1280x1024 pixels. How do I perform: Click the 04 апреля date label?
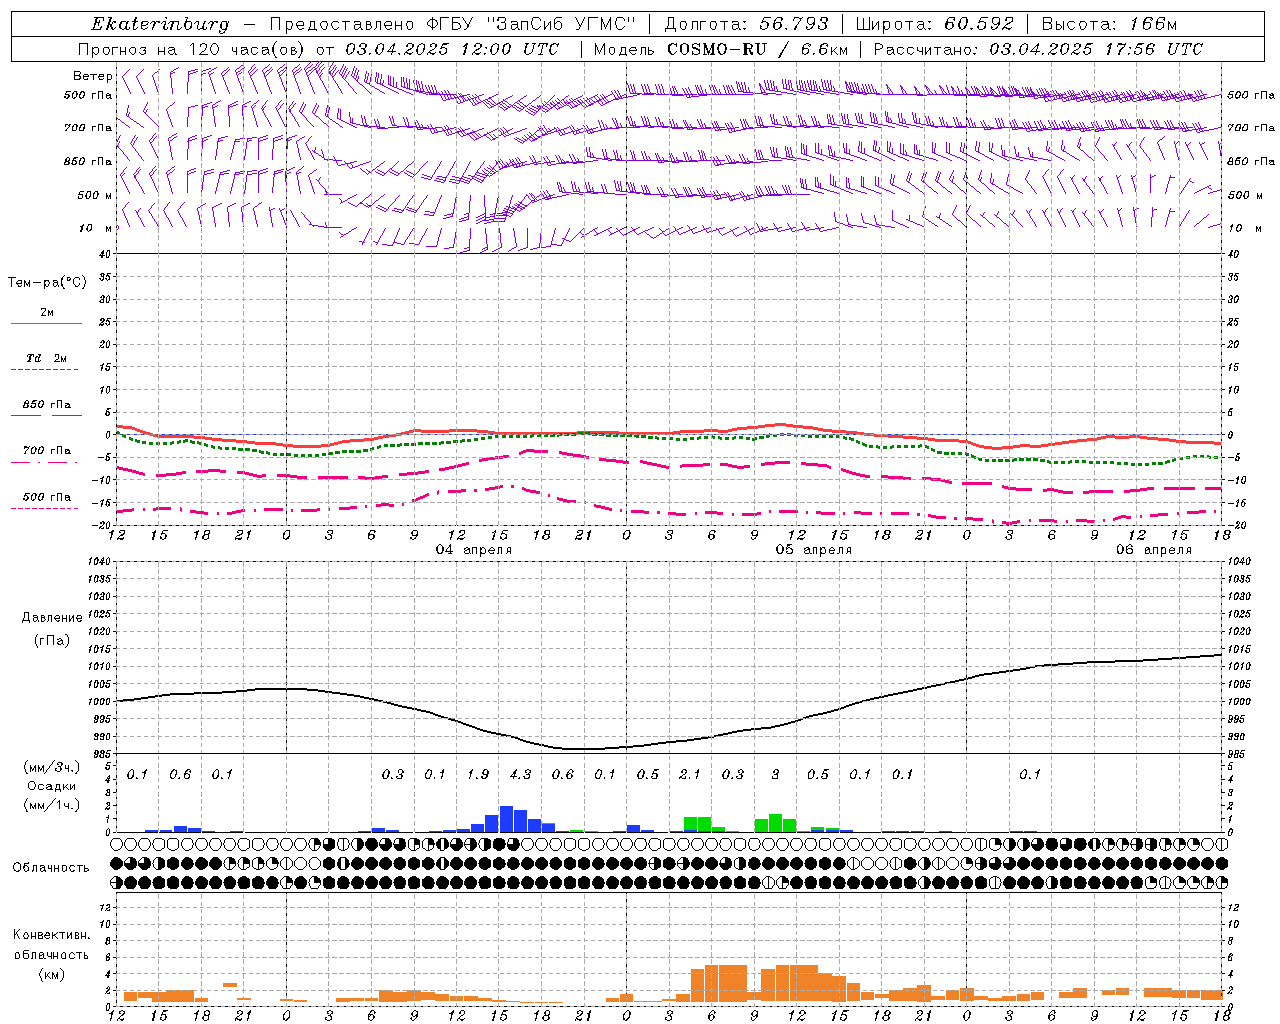pyautogui.click(x=474, y=550)
